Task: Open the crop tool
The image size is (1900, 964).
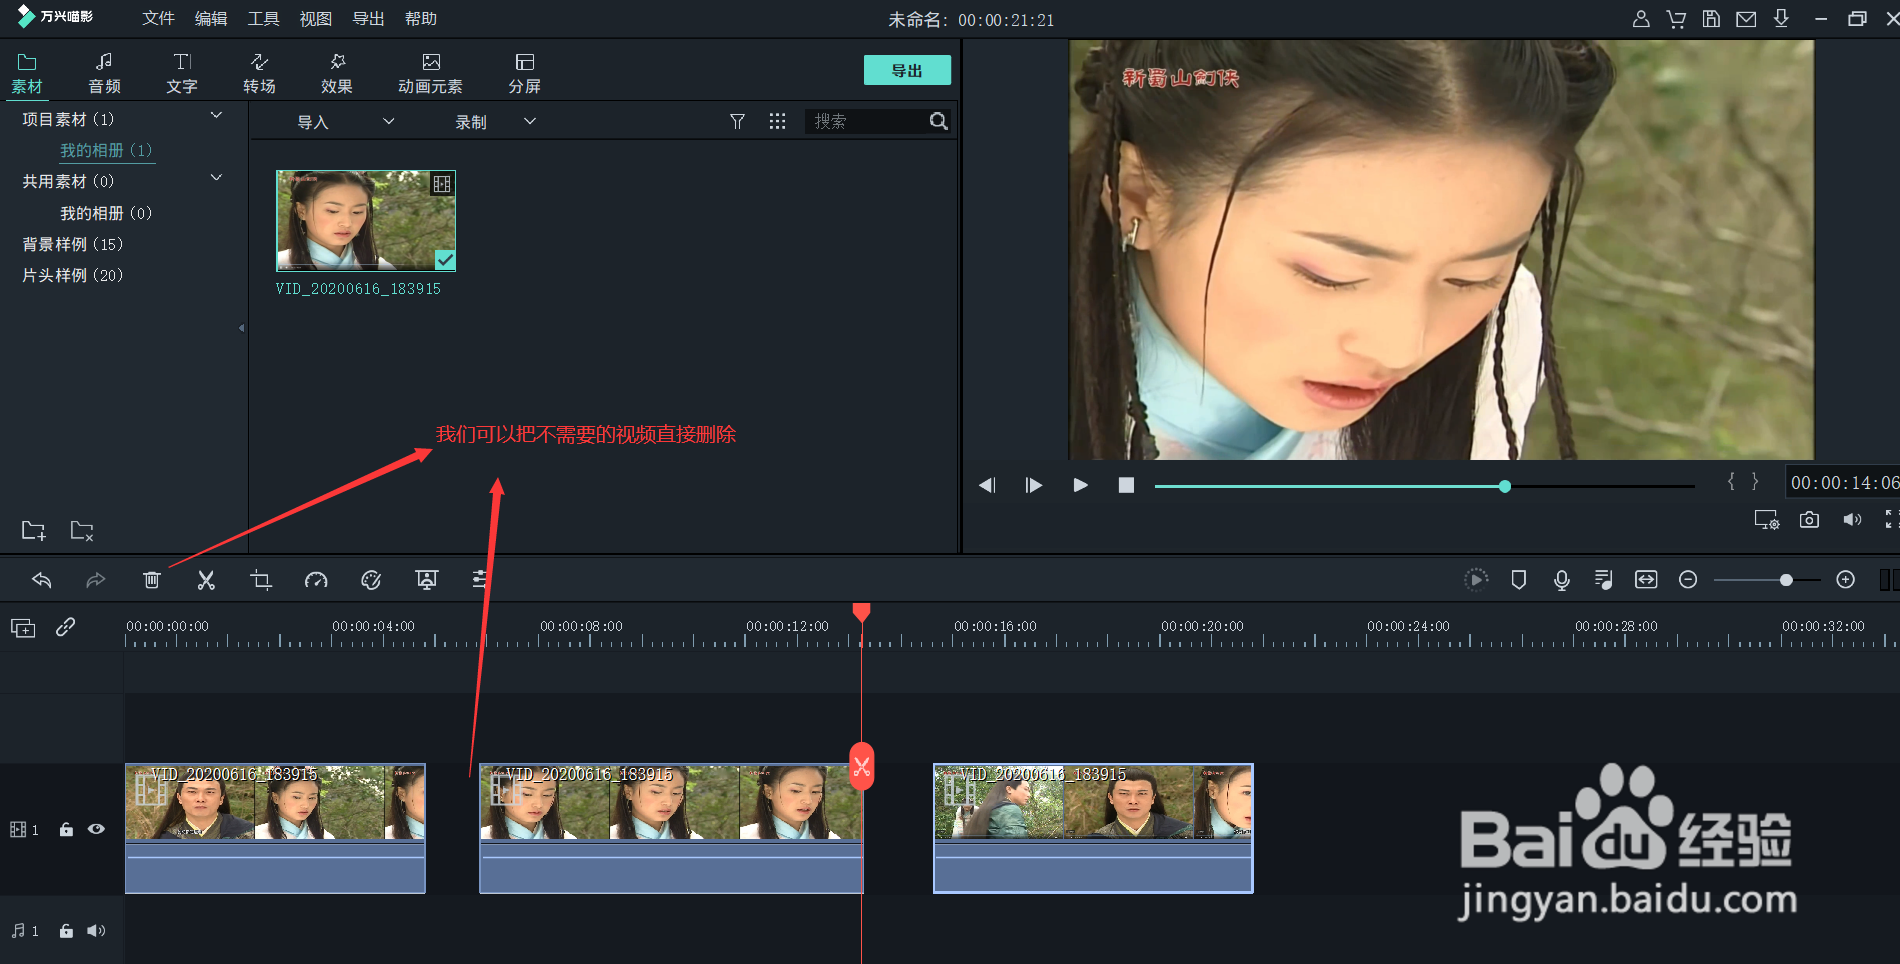Action: (x=261, y=580)
